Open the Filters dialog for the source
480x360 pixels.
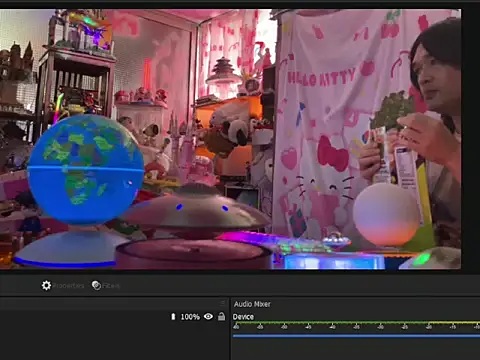coord(106,286)
